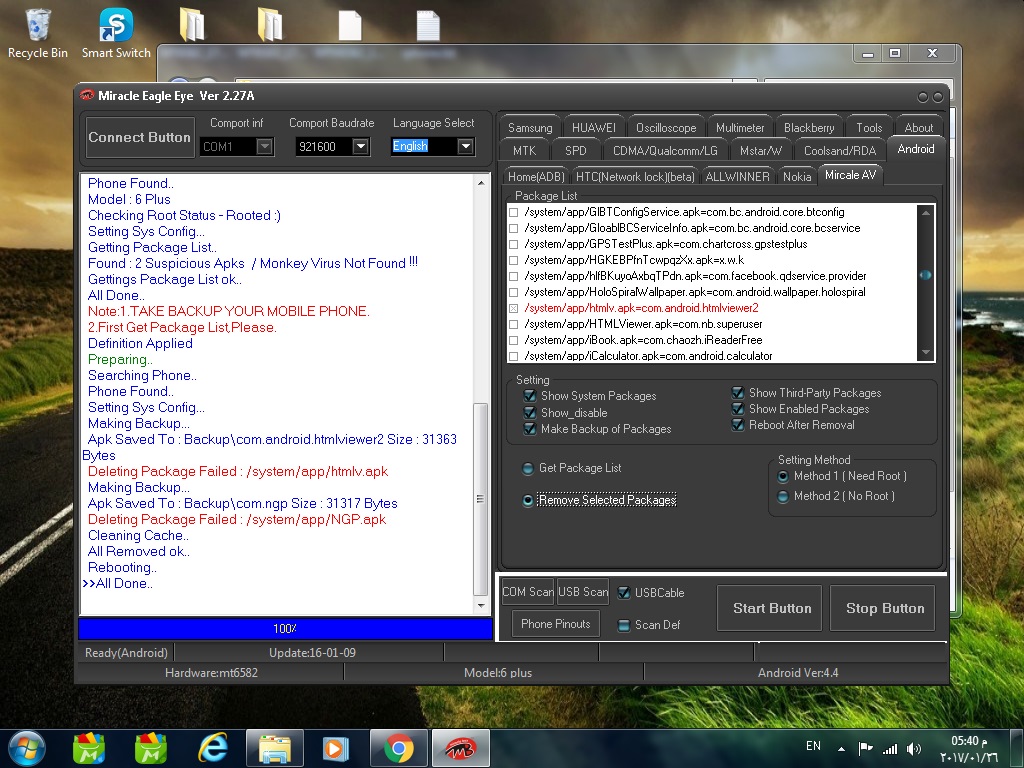
Task: Choose Method 2 (No Root)
Action: point(783,497)
